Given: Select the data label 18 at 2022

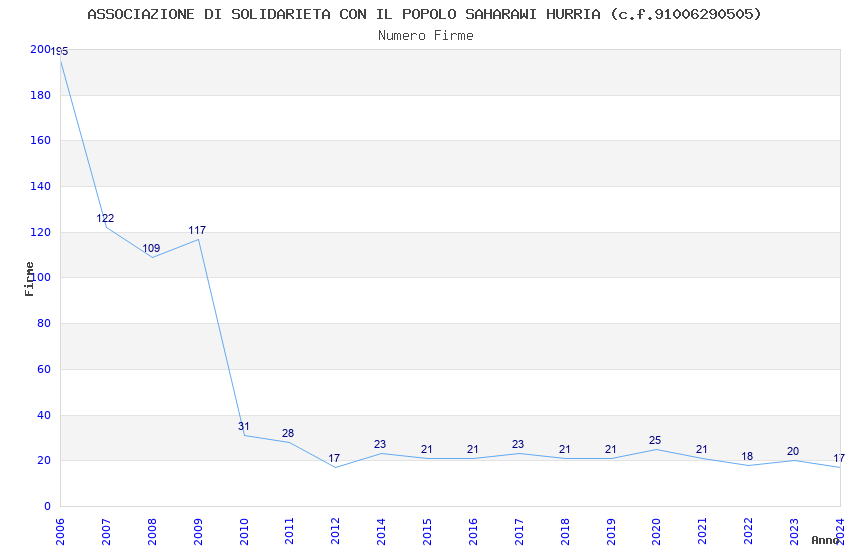Looking at the screenshot, I should [747, 456].
